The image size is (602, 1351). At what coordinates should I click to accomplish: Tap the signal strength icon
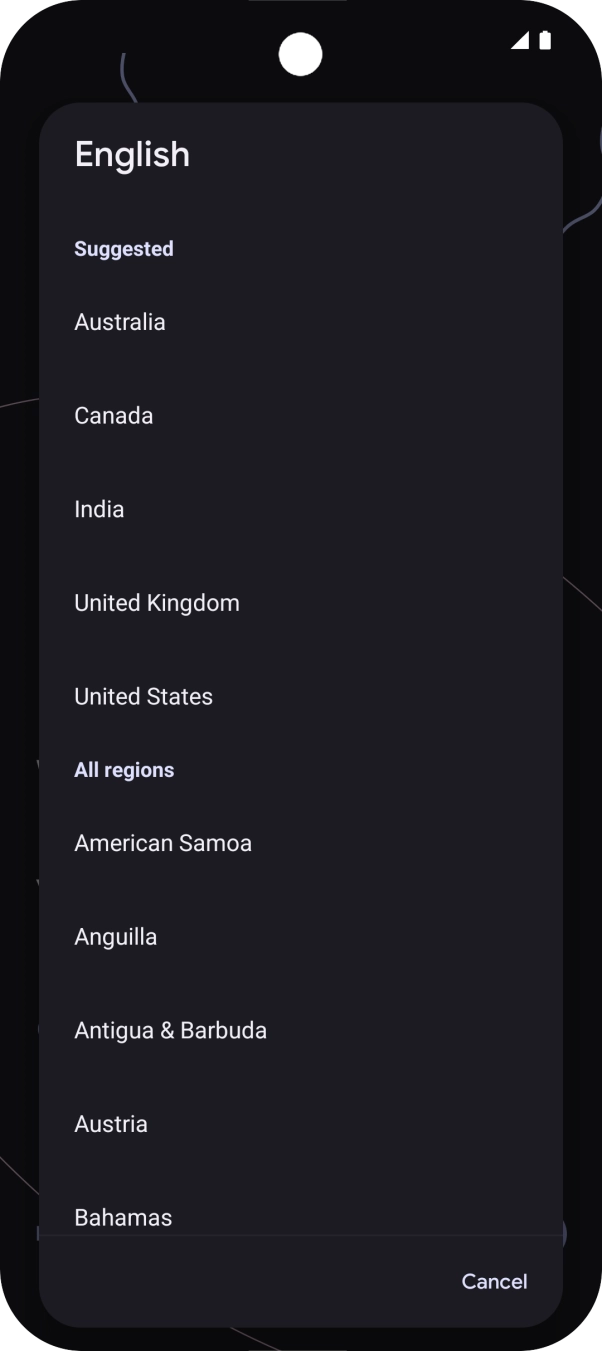pos(522,41)
